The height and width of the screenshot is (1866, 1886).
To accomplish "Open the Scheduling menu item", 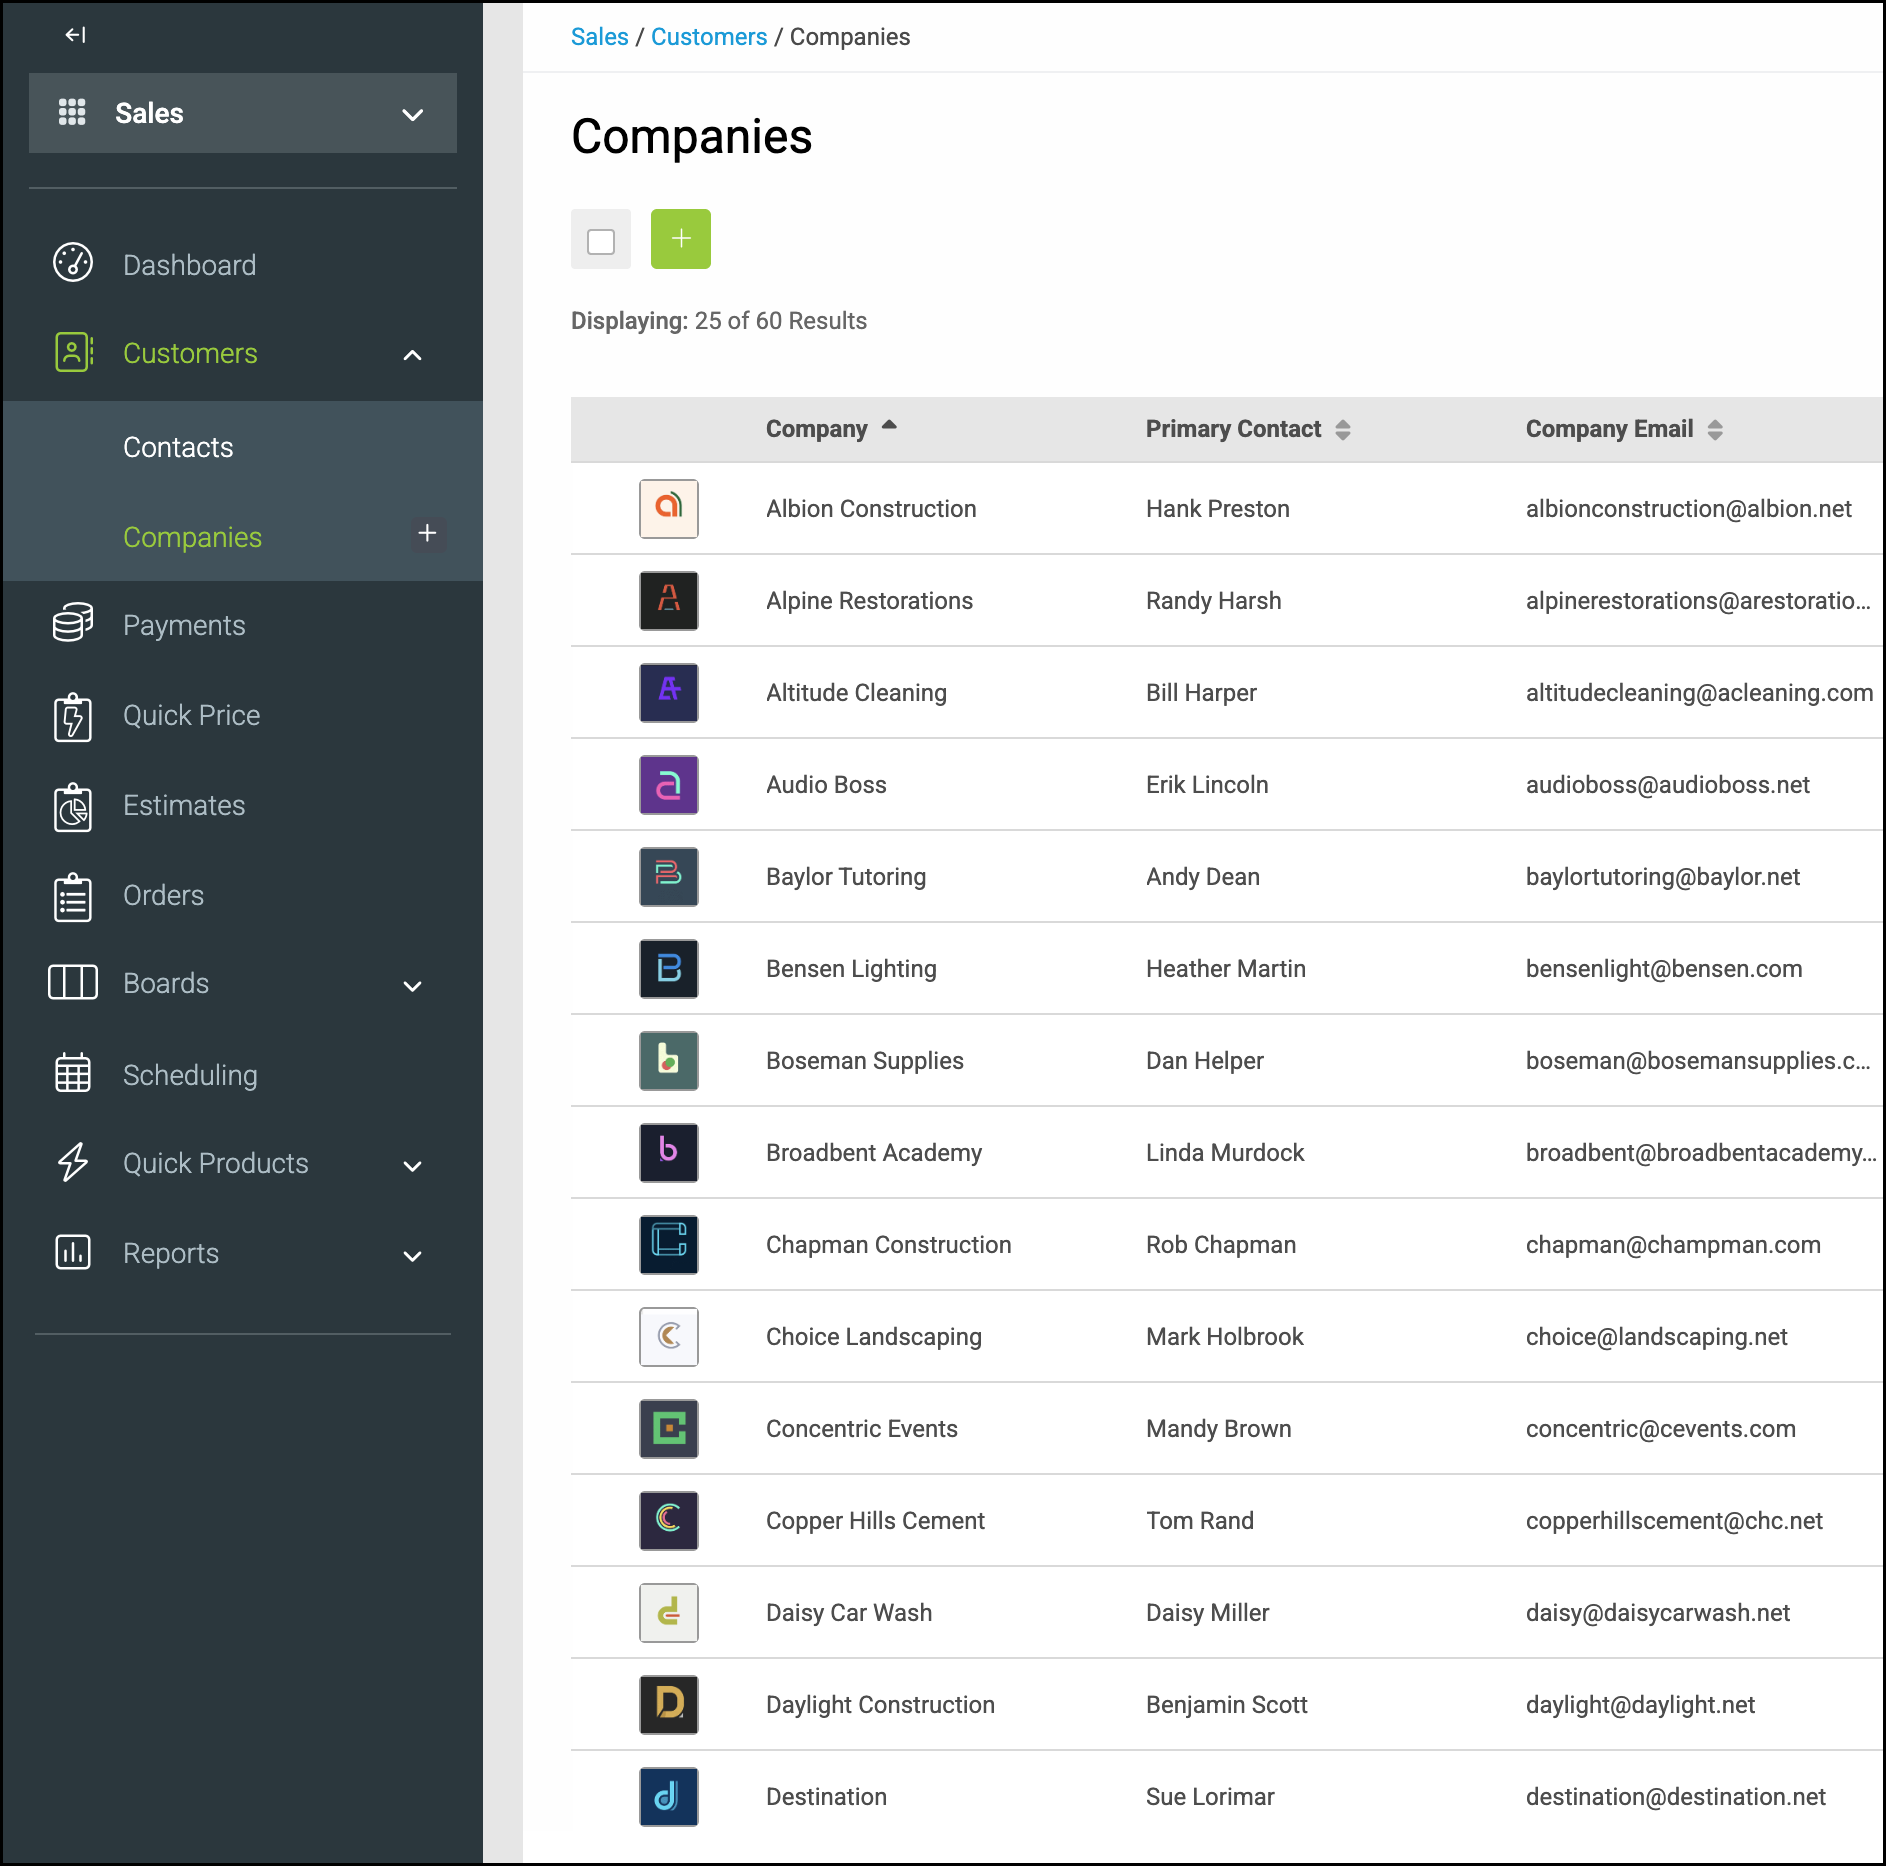I will pos(190,1075).
